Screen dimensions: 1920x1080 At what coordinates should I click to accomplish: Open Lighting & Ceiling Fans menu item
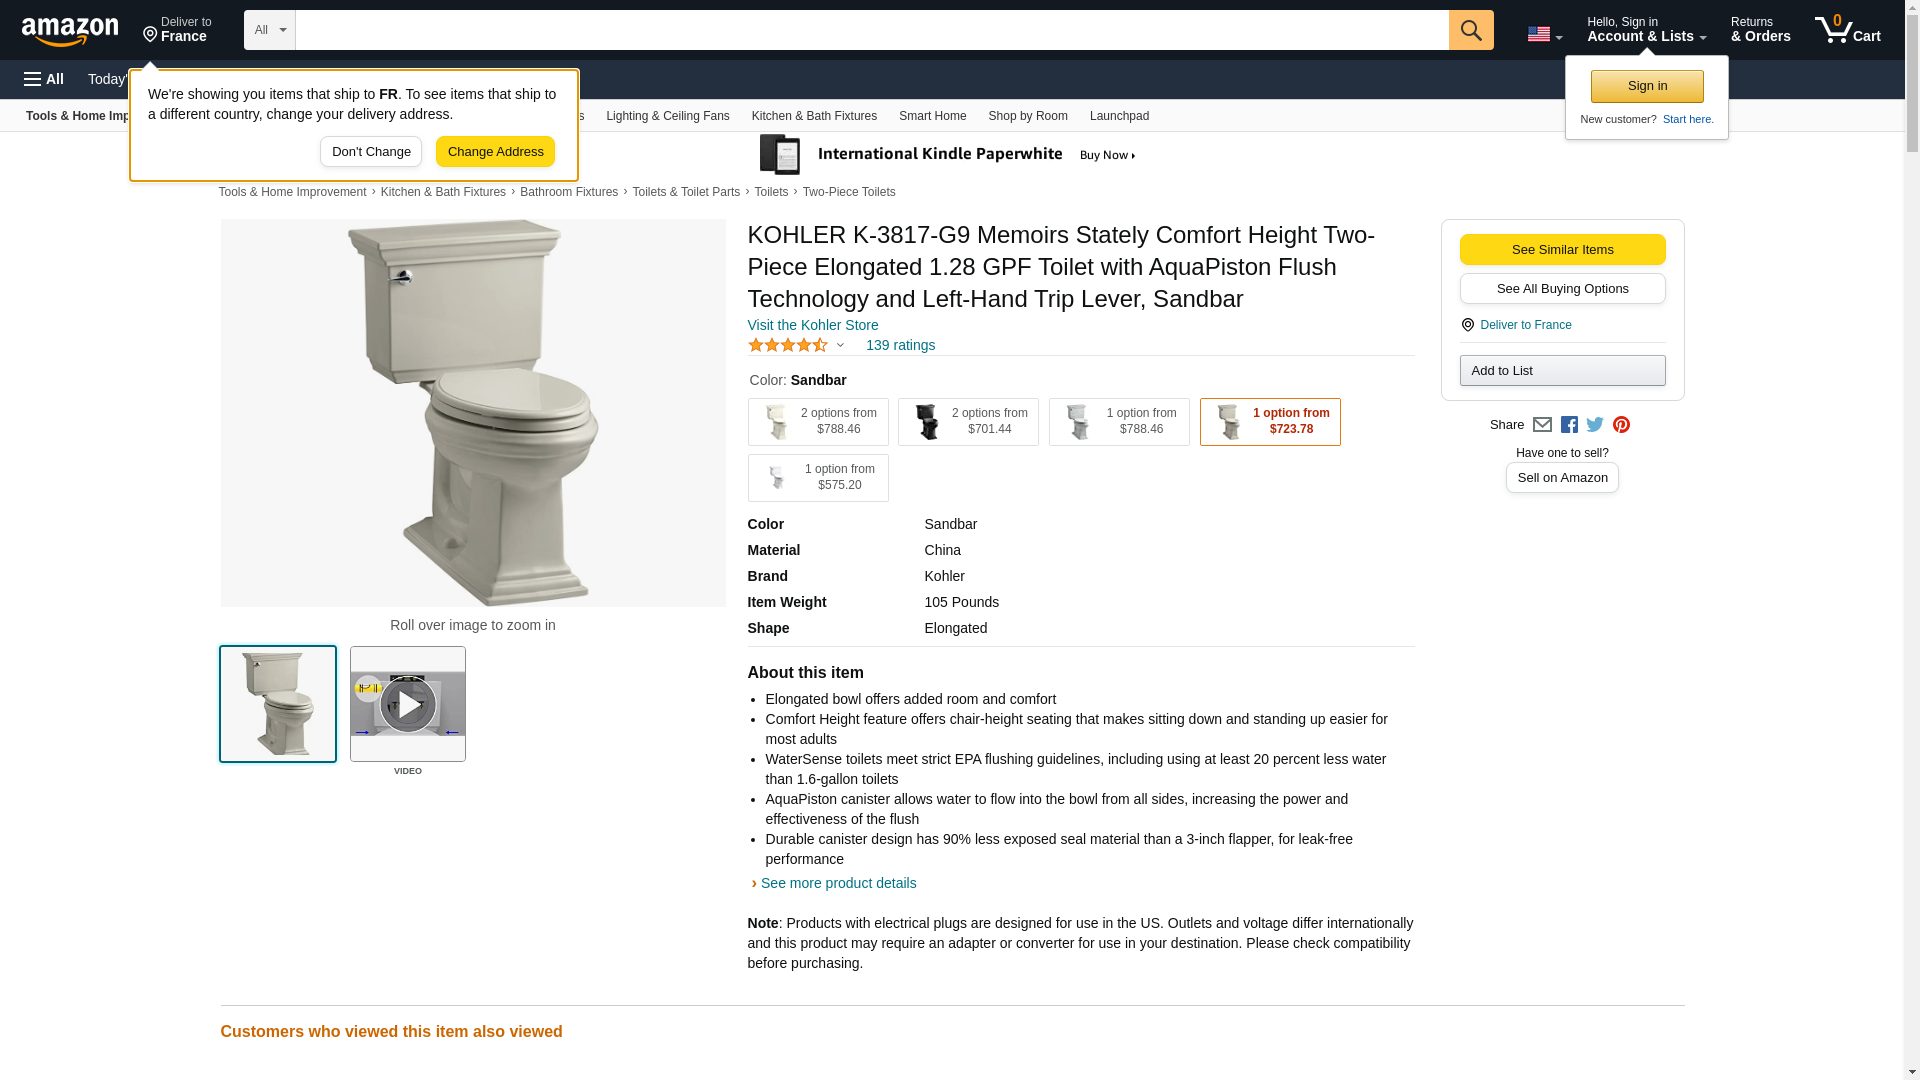coord(667,116)
